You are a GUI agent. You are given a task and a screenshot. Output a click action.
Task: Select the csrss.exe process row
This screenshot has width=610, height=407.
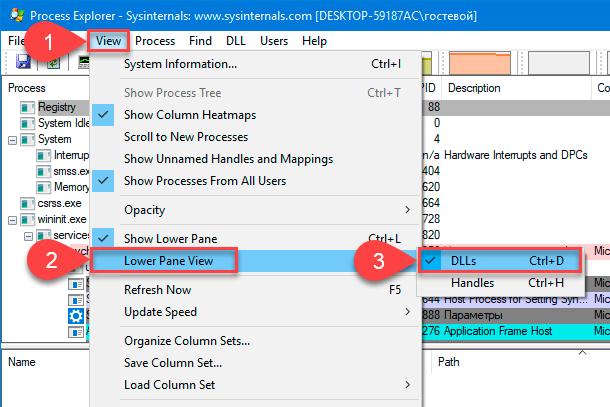click(x=60, y=203)
